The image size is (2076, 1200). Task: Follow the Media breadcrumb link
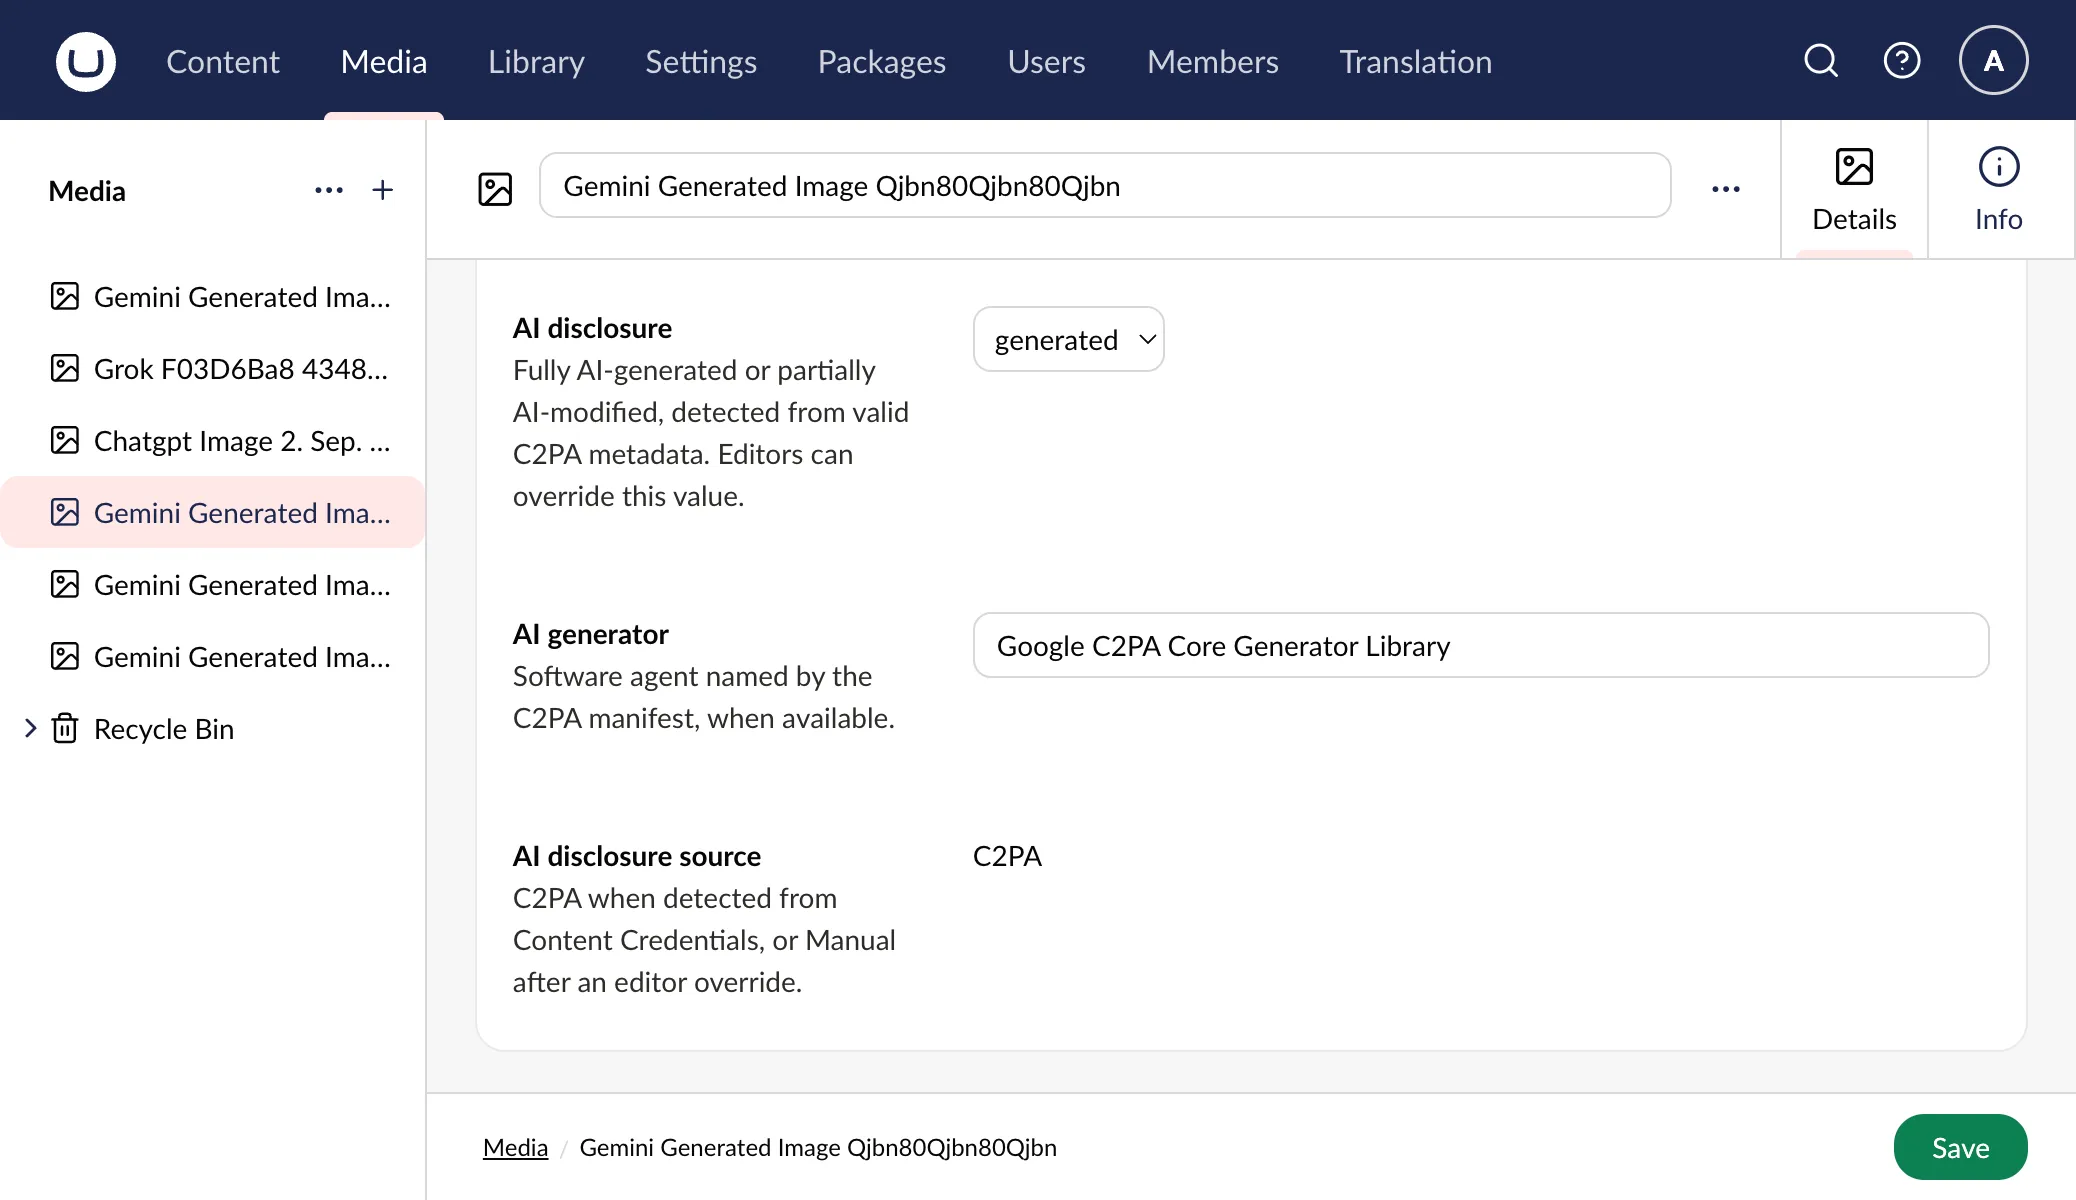(x=515, y=1147)
